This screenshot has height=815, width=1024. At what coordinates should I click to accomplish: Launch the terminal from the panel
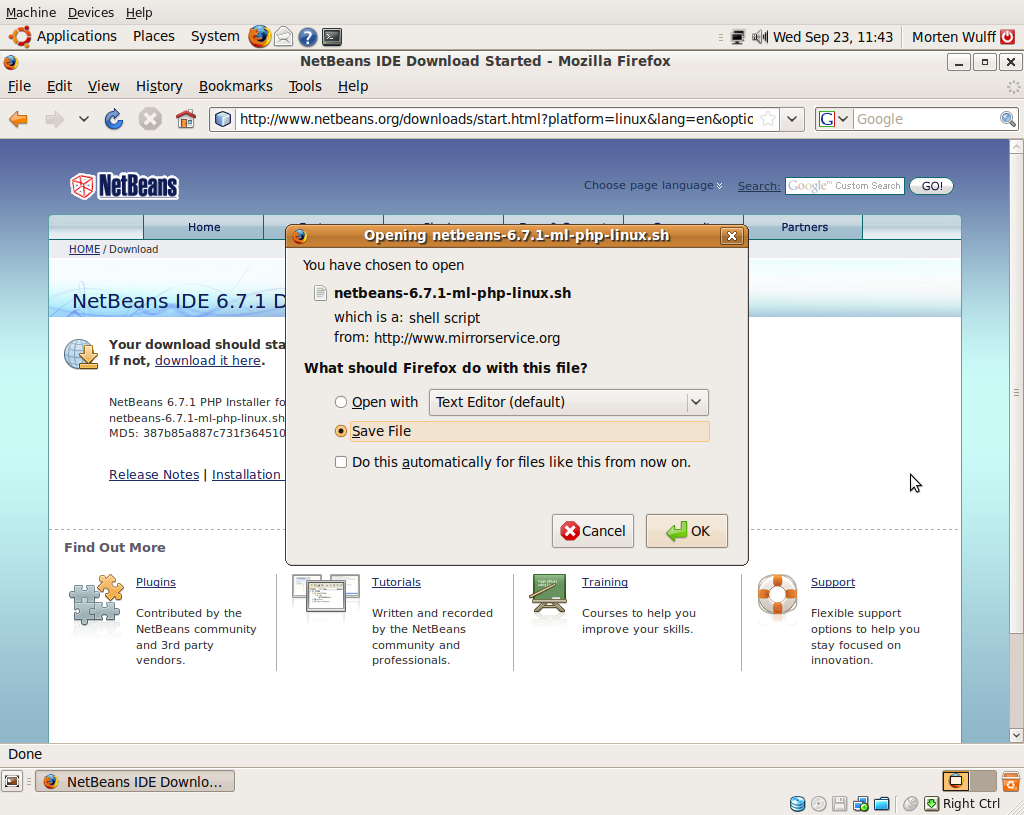pos(332,37)
